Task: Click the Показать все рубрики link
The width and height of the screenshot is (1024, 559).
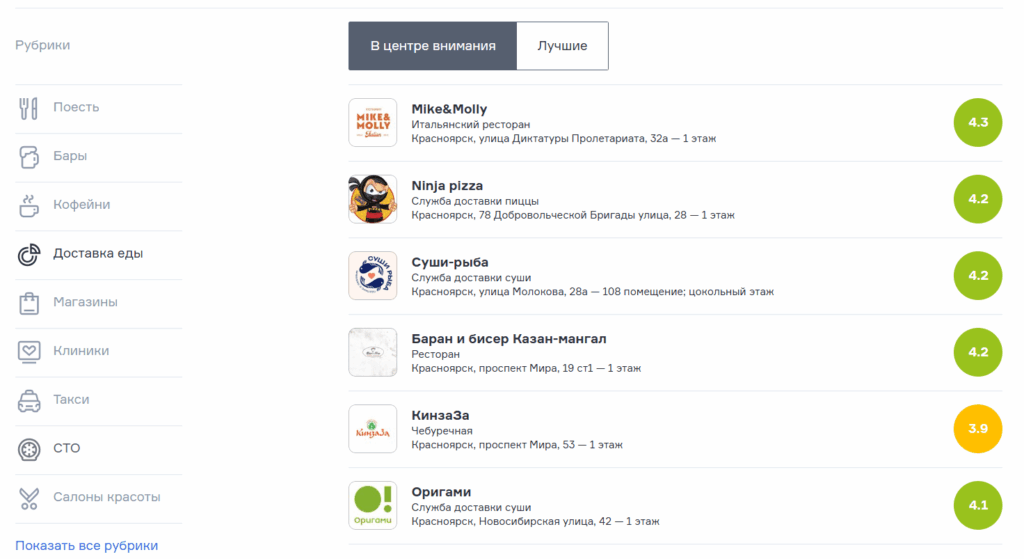Action: [x=87, y=546]
